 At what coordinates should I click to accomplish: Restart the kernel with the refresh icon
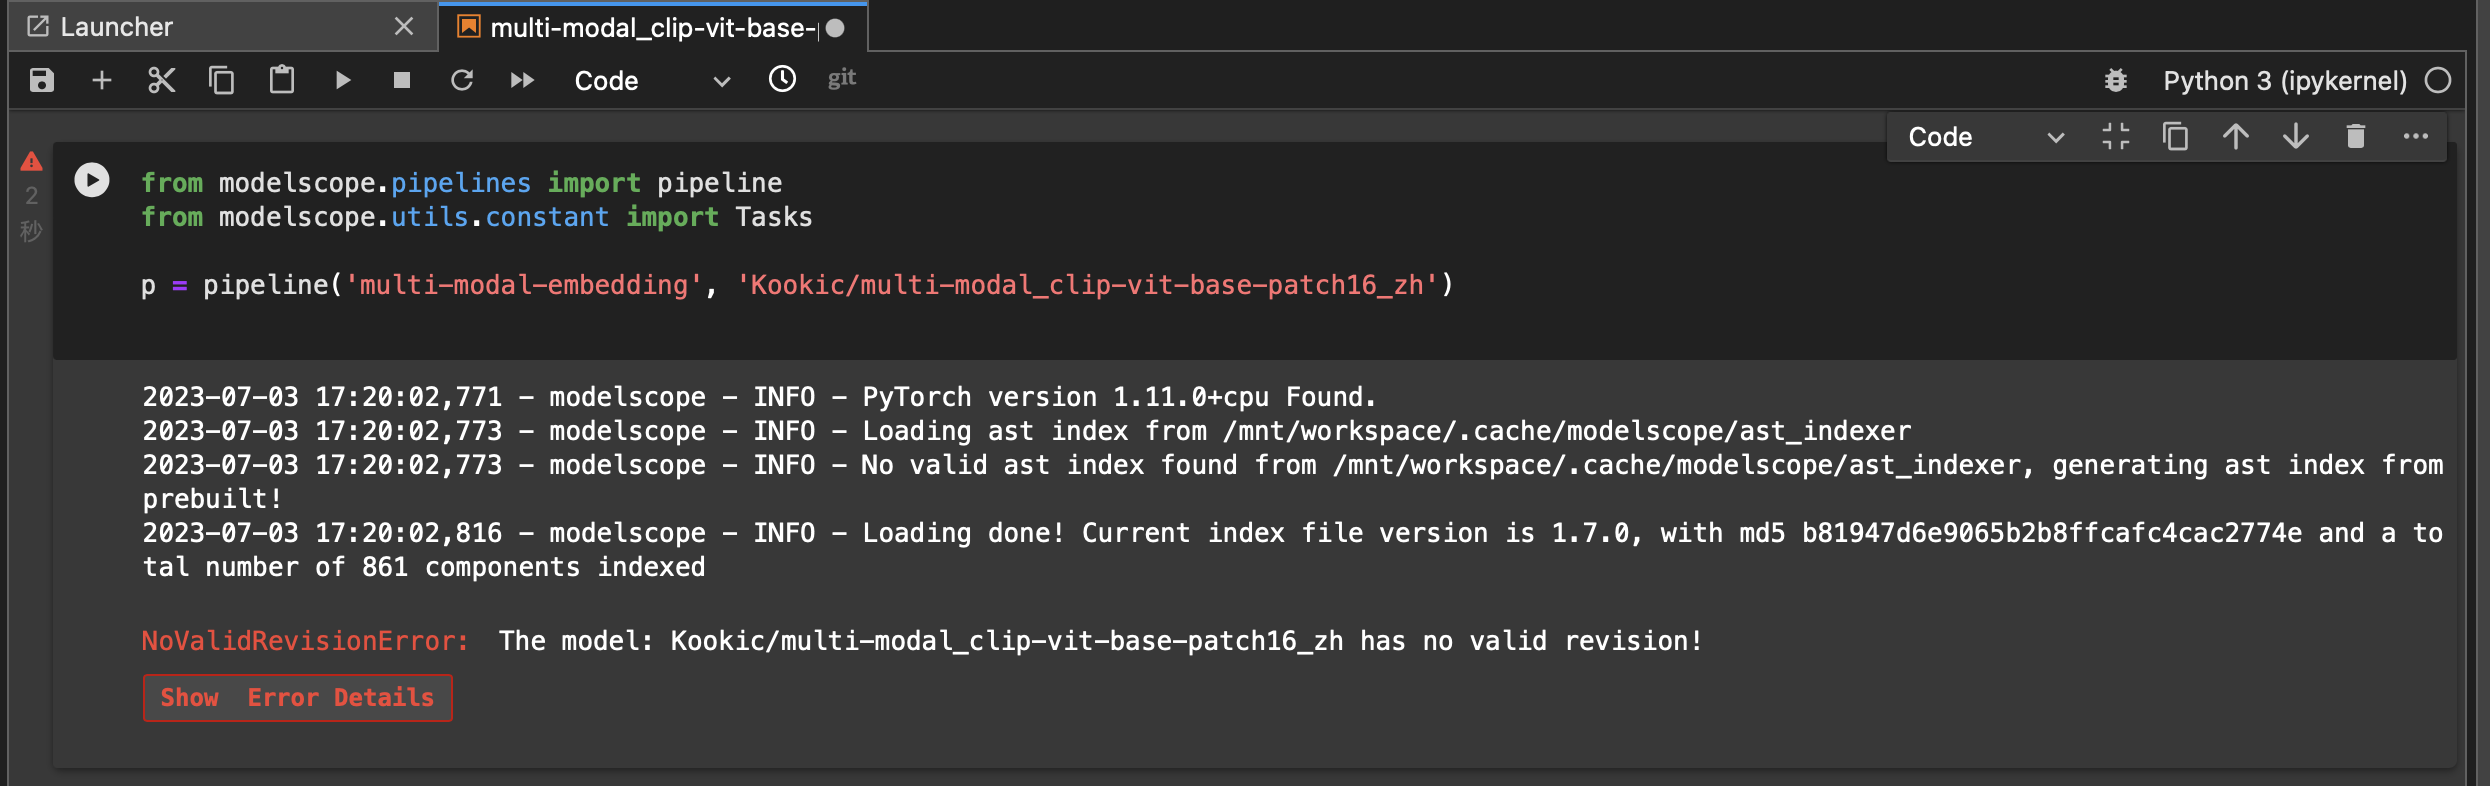tap(462, 80)
